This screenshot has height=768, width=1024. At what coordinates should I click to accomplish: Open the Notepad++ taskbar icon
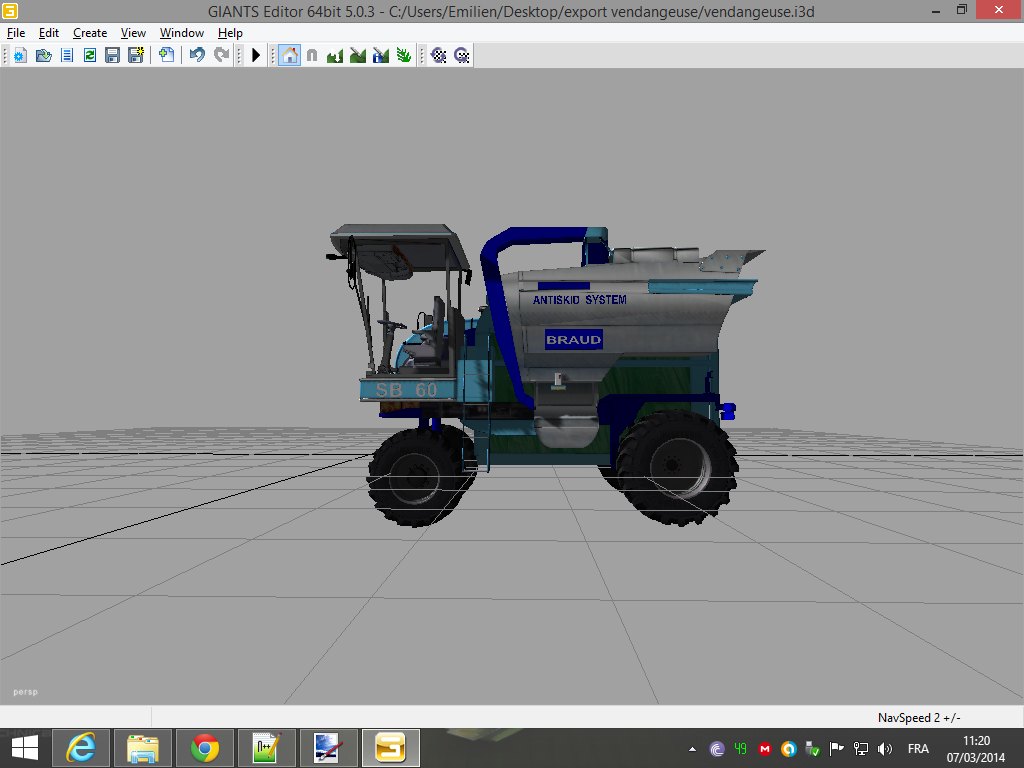coord(266,748)
